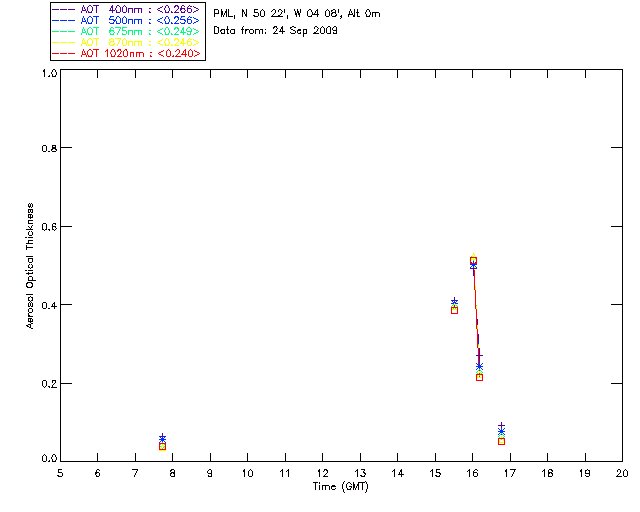The height and width of the screenshot is (512, 640).
Task: Click the averaged value <0.266> in legend
Action: (178, 9)
